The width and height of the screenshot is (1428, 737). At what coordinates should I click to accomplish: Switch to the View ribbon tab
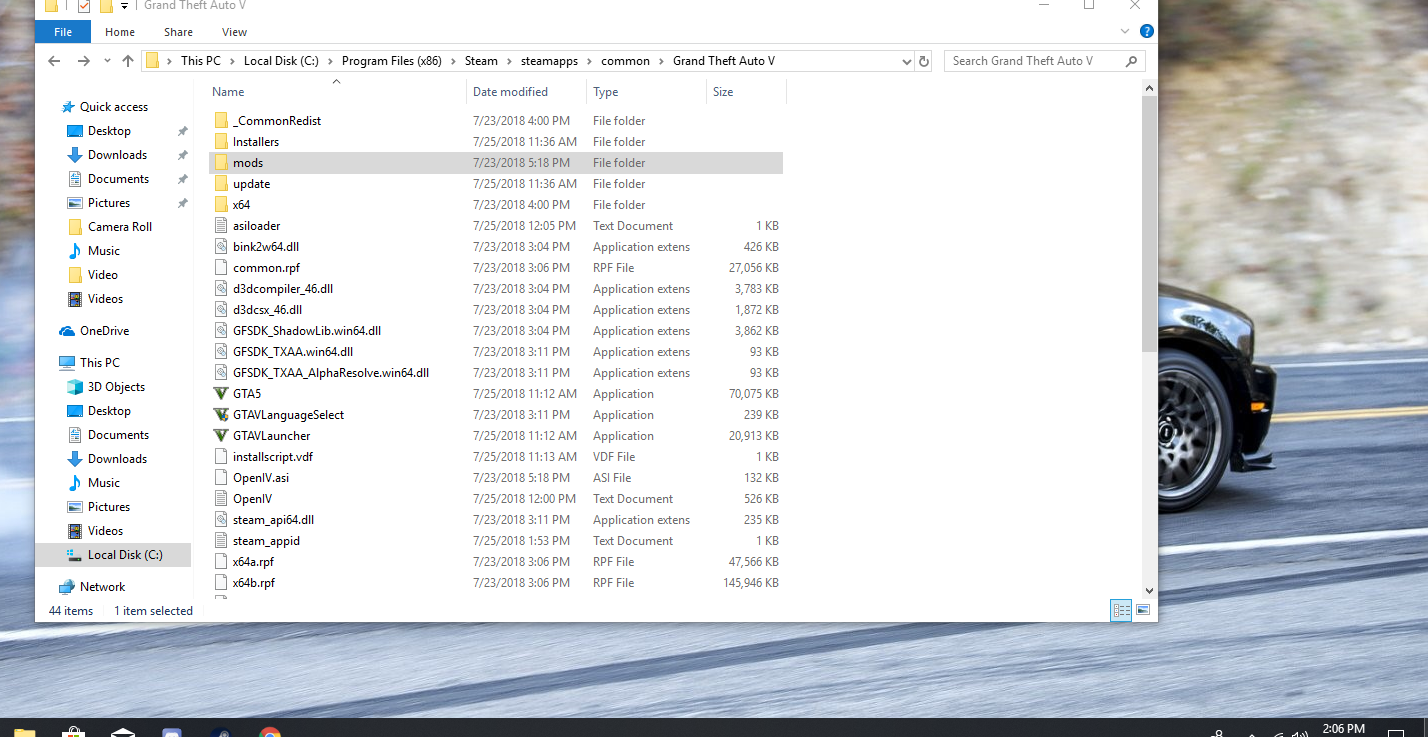coord(234,32)
